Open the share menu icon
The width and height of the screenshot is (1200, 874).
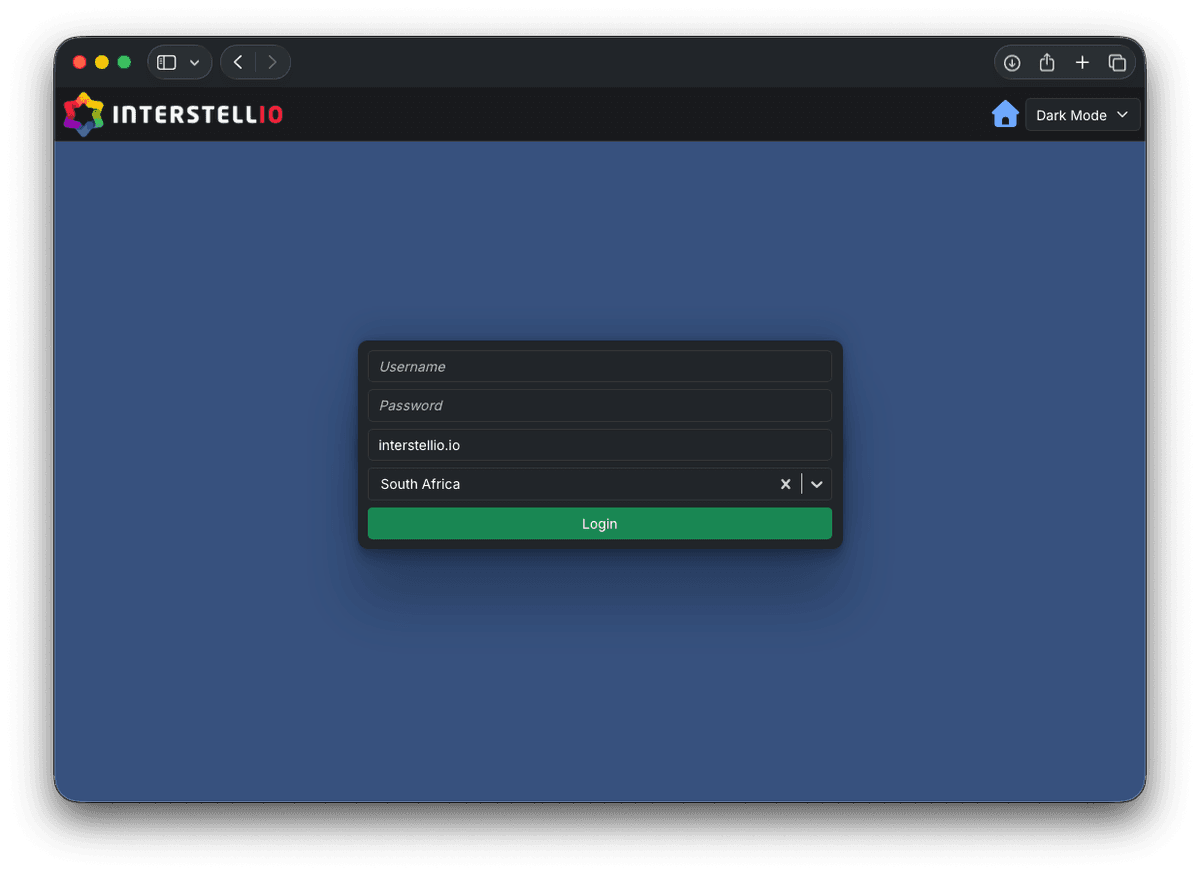pos(1047,62)
